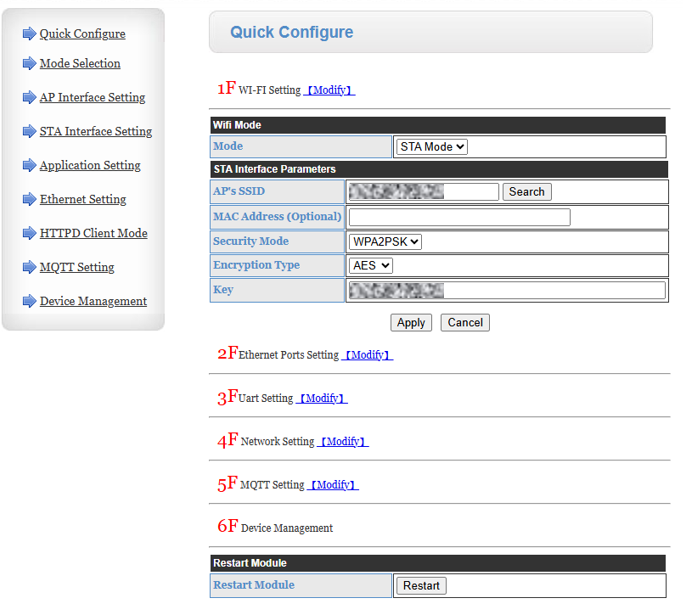Click the Key password field
This screenshot has width=683, height=608.
(507, 290)
